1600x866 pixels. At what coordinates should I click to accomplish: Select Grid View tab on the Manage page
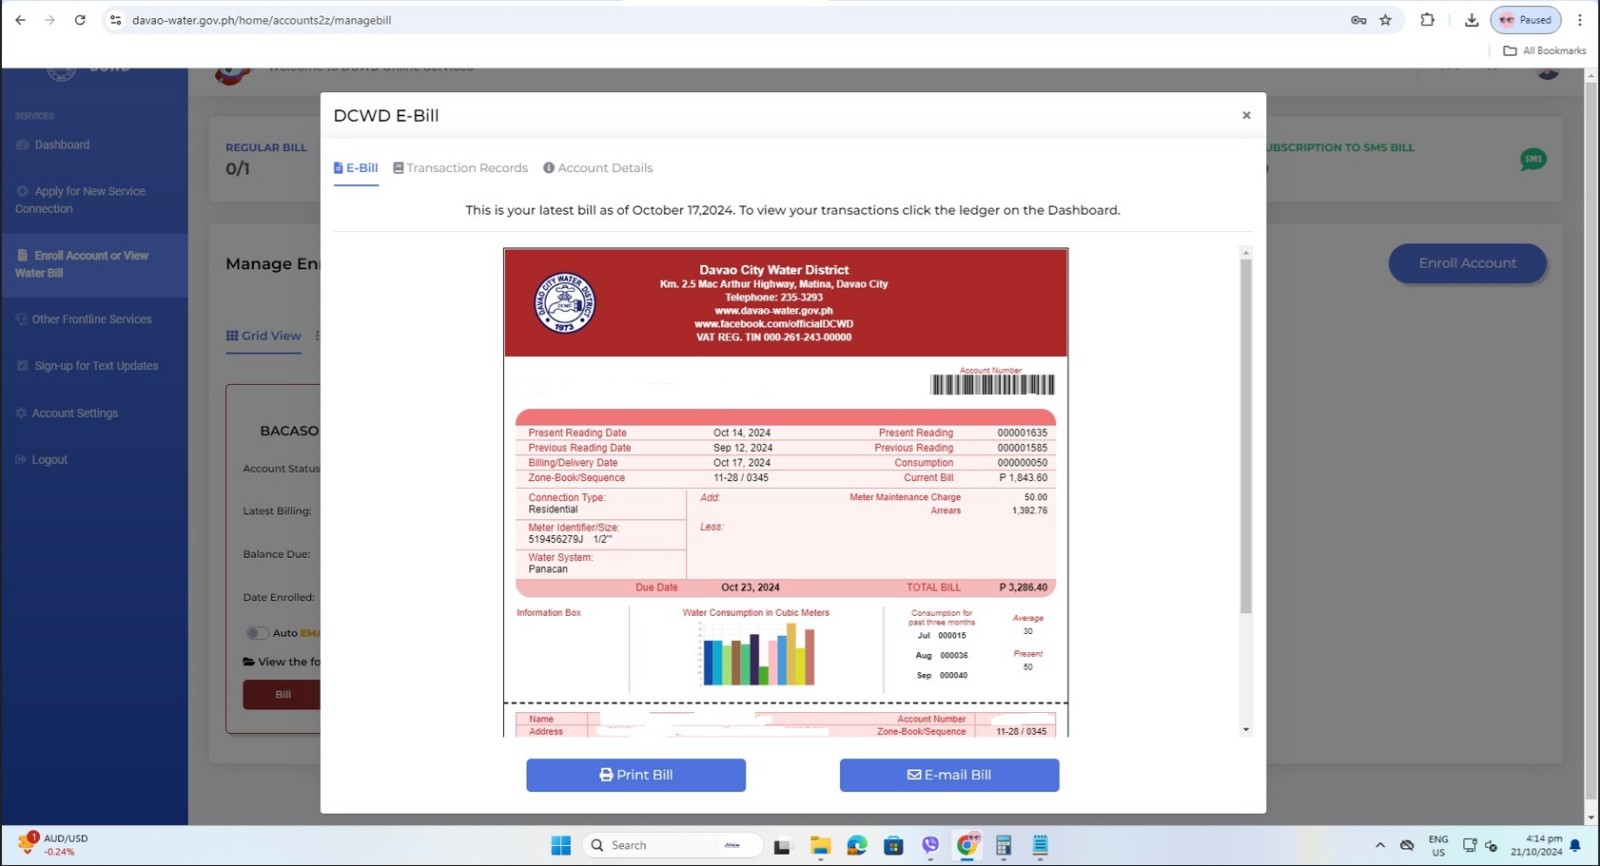(264, 336)
